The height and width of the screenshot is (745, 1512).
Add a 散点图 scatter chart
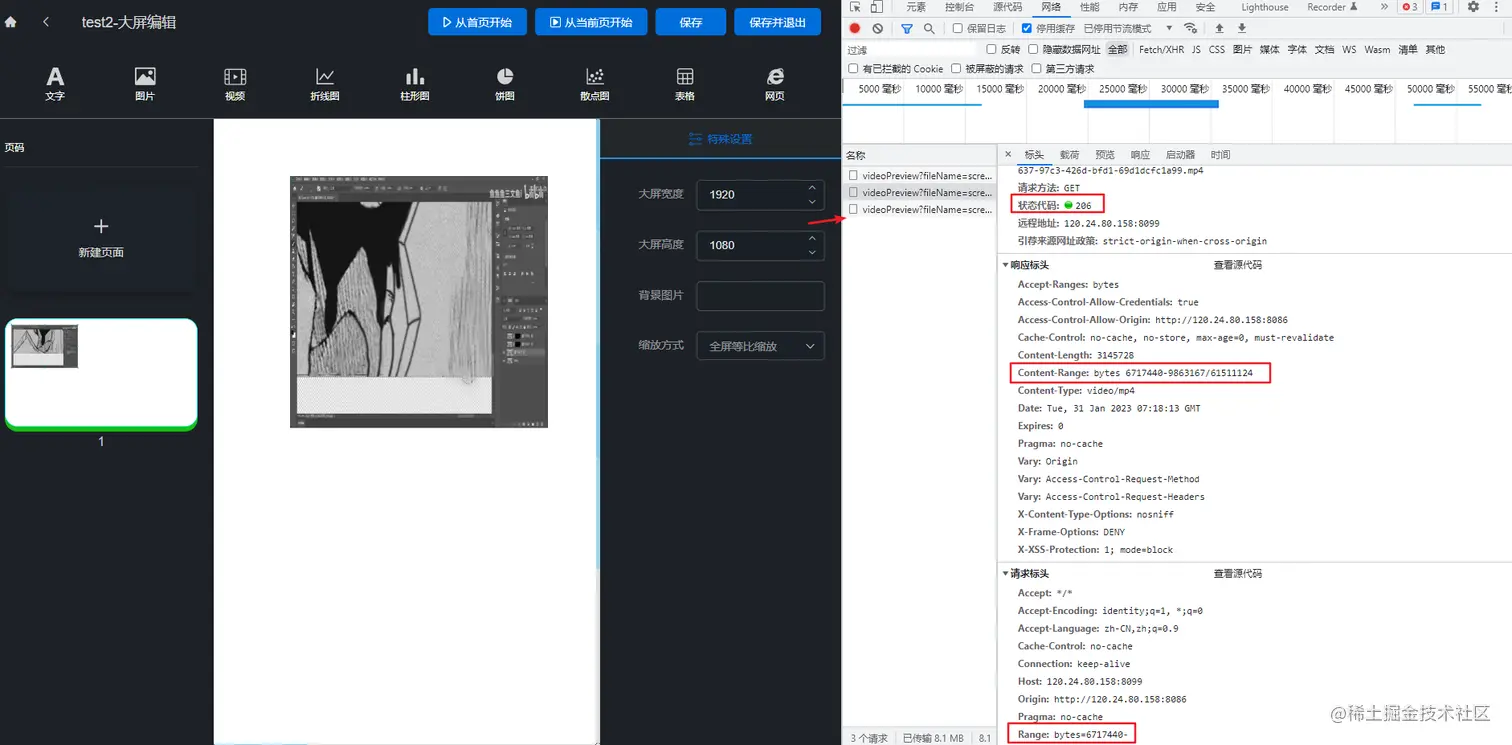click(595, 84)
